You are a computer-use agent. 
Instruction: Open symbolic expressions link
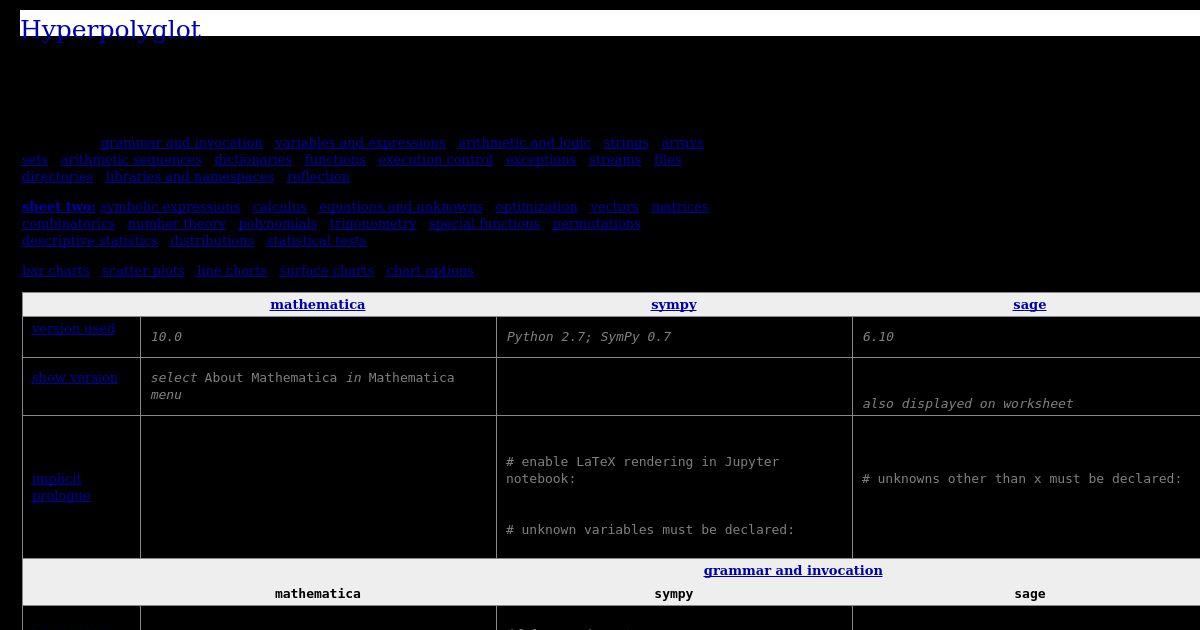(170, 207)
